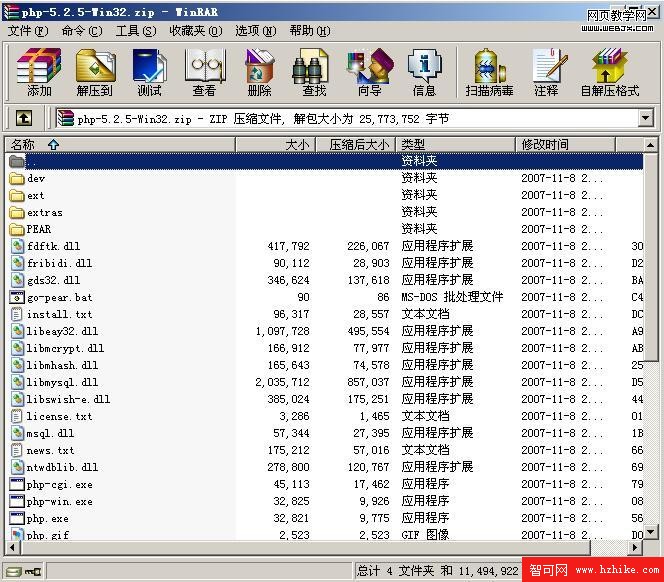Select the msql.dll file
The width and height of the screenshot is (664, 582).
(50, 433)
